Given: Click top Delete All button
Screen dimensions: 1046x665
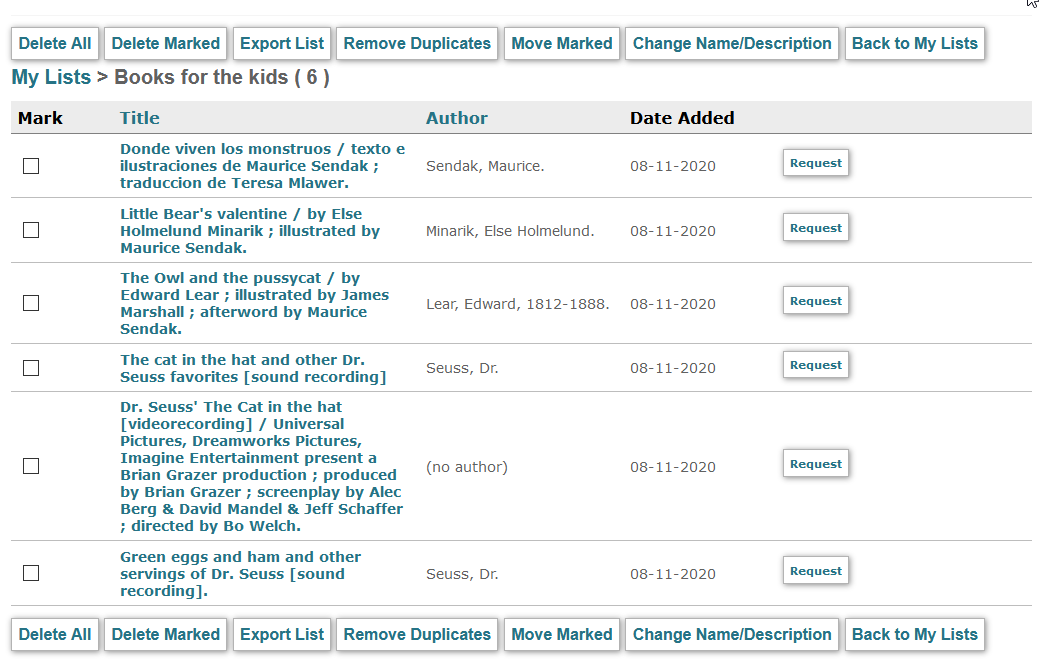Looking at the screenshot, I should tap(55, 43).
